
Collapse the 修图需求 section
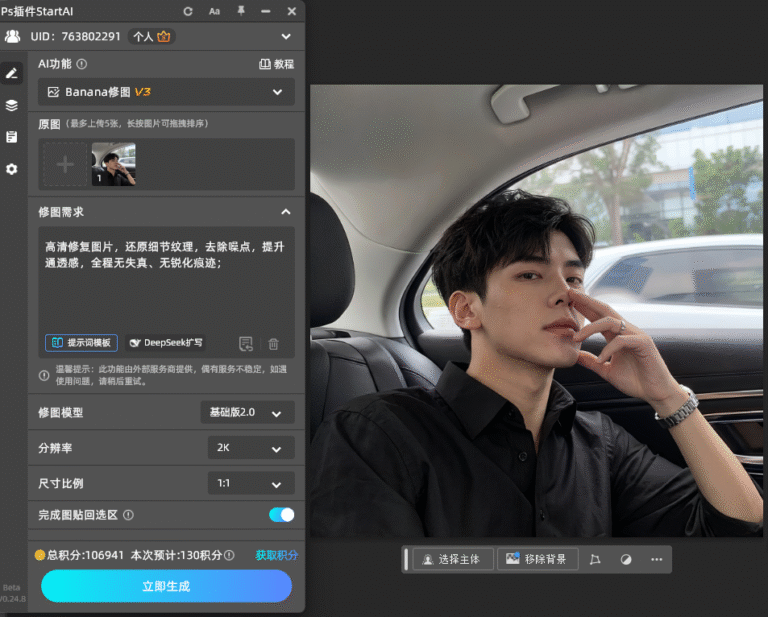[286, 212]
